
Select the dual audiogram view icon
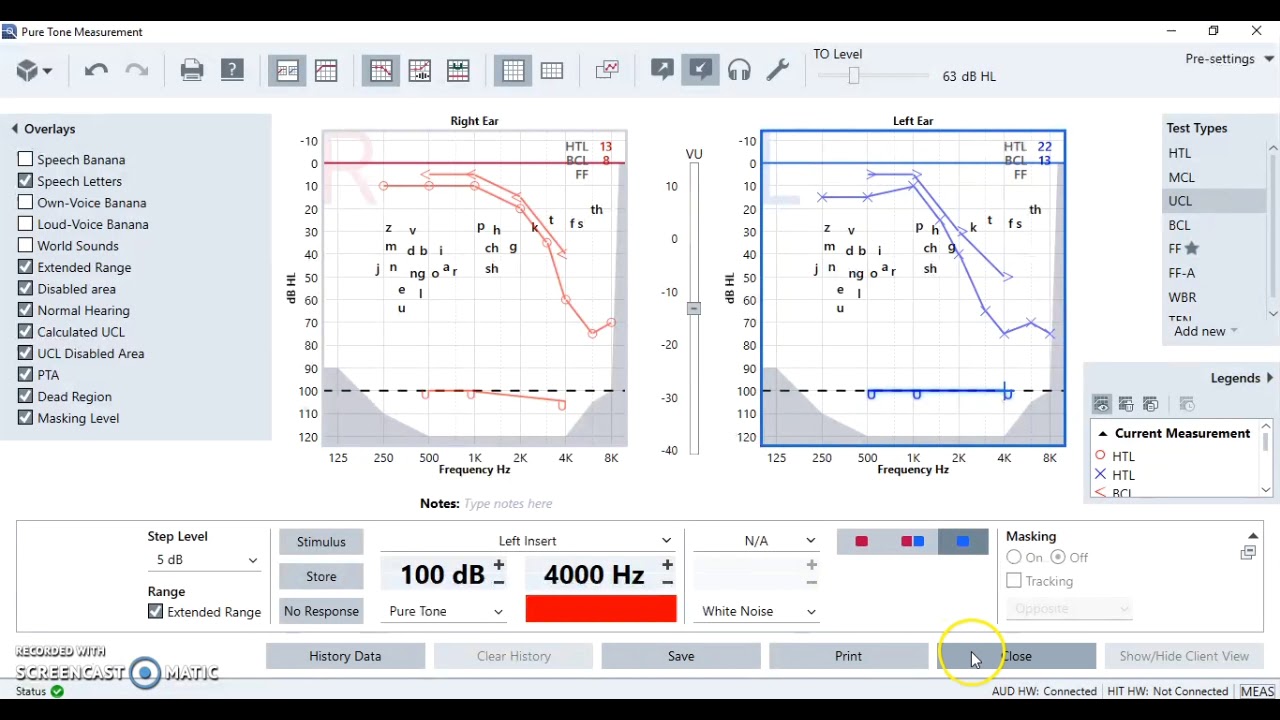(x=287, y=71)
